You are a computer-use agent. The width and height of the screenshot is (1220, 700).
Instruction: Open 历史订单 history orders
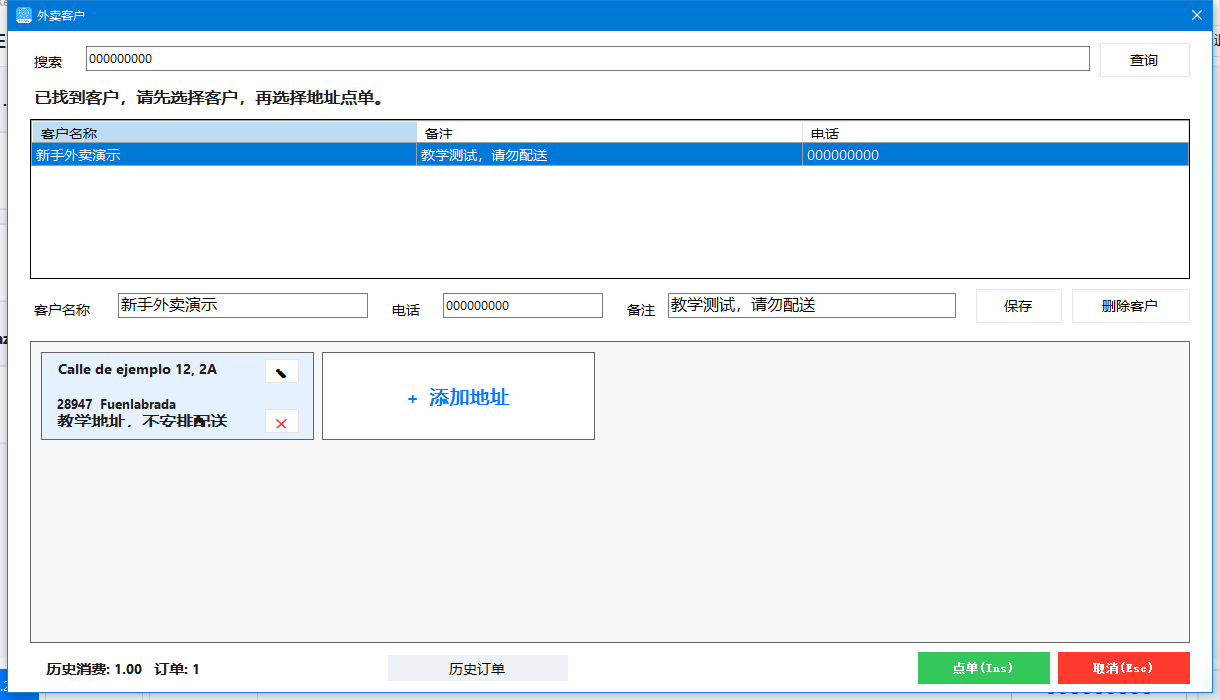[477, 668]
